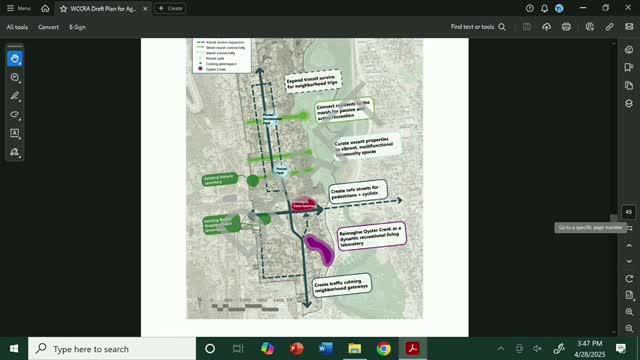Viewport: 640px width, 360px height.
Task: Open the bookmarks panel icon
Action: 629,67
